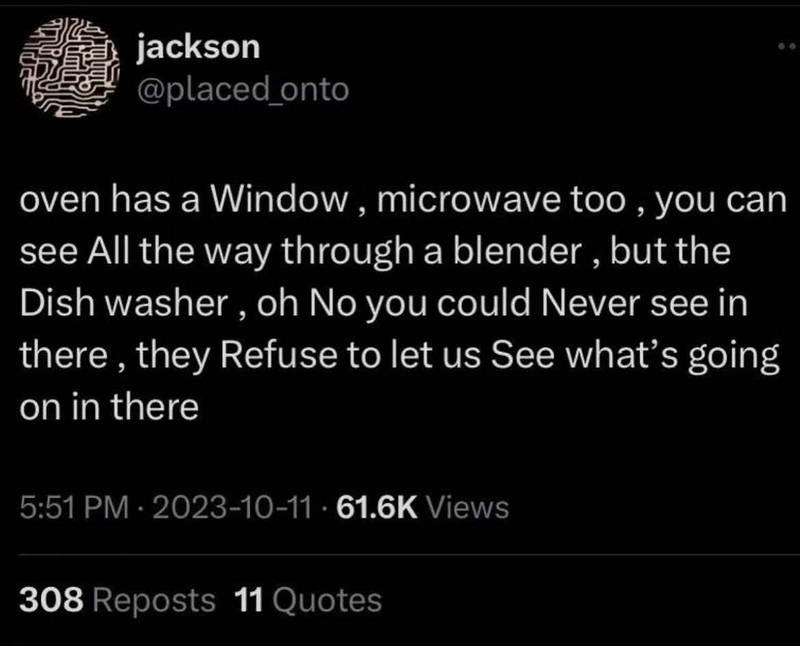Click the 5:51 PM timestamp
Viewport: 800px width, 646px height.
pyautogui.click(x=74, y=508)
